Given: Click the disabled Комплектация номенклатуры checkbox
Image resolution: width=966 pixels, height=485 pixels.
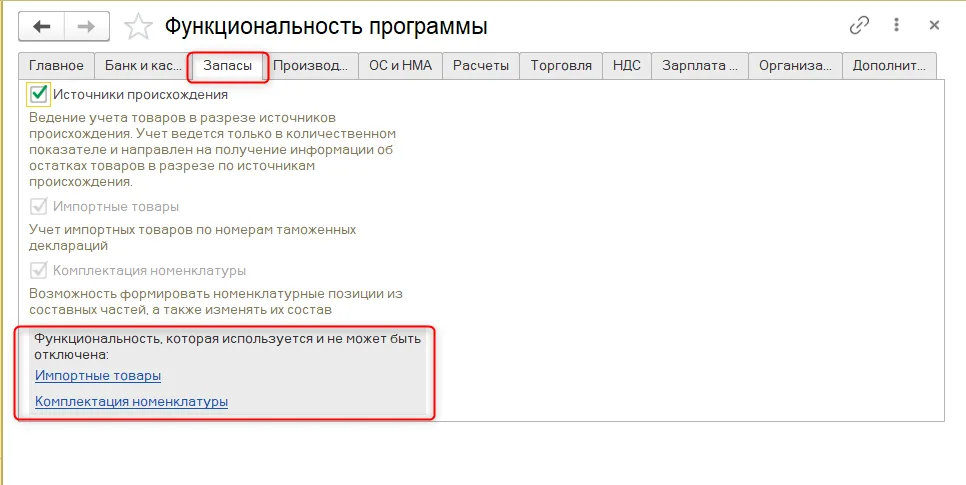Looking at the screenshot, I should coord(39,270).
